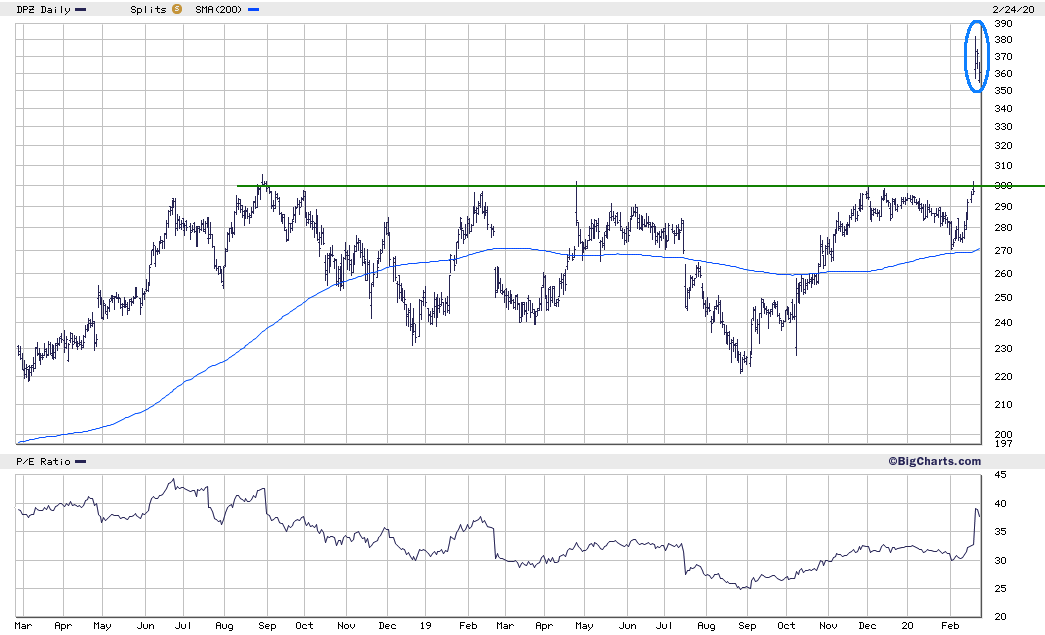Click the Feb label near chart end
1045x635 pixels.
[950, 626]
